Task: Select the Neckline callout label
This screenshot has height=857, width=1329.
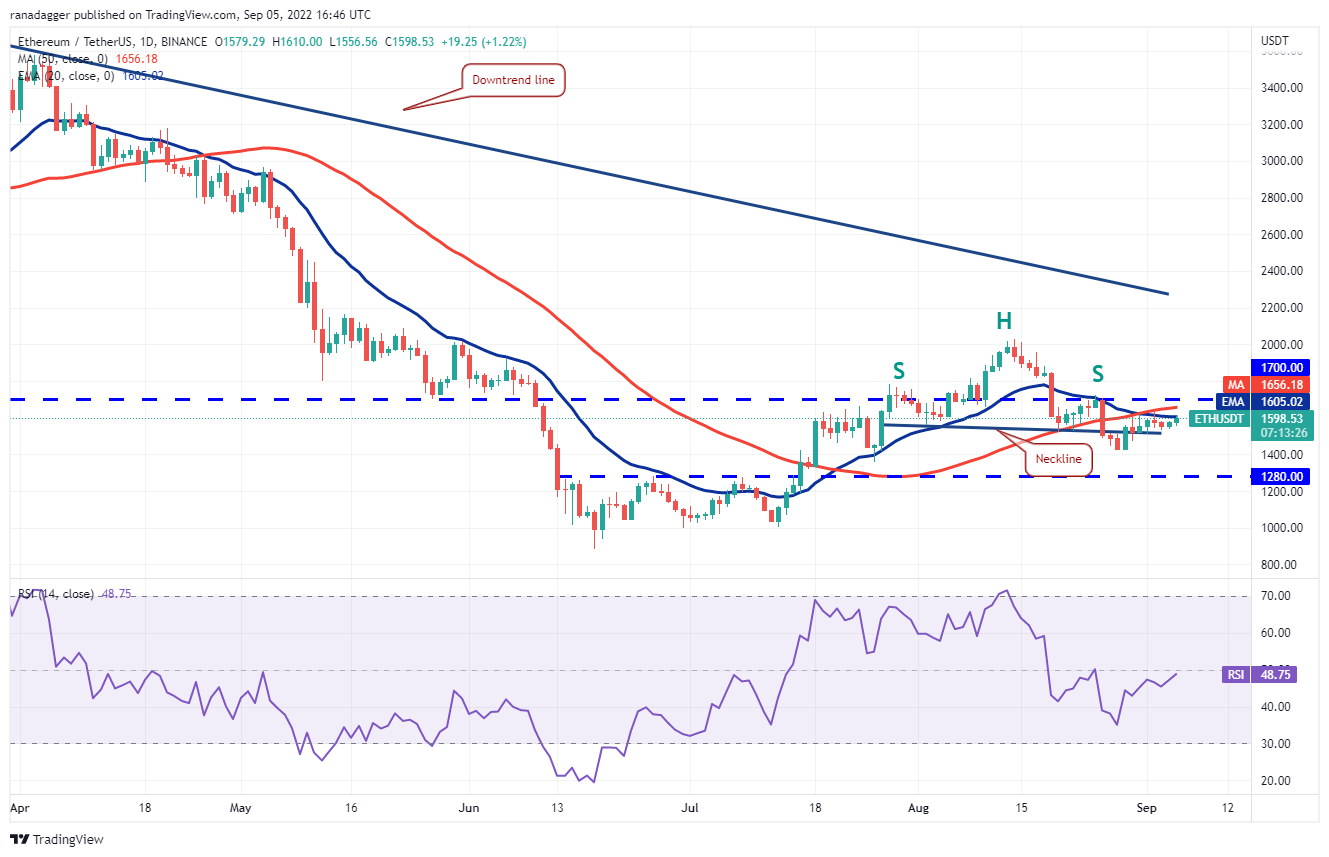Action: click(x=1060, y=461)
